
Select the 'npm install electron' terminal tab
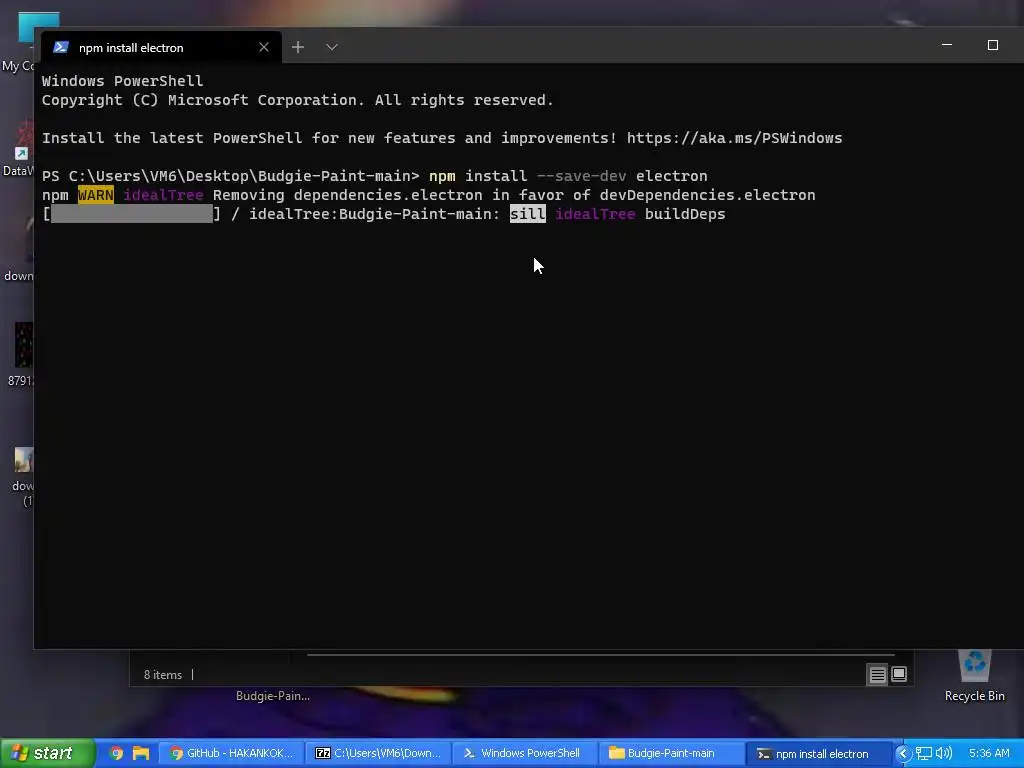pos(161,47)
